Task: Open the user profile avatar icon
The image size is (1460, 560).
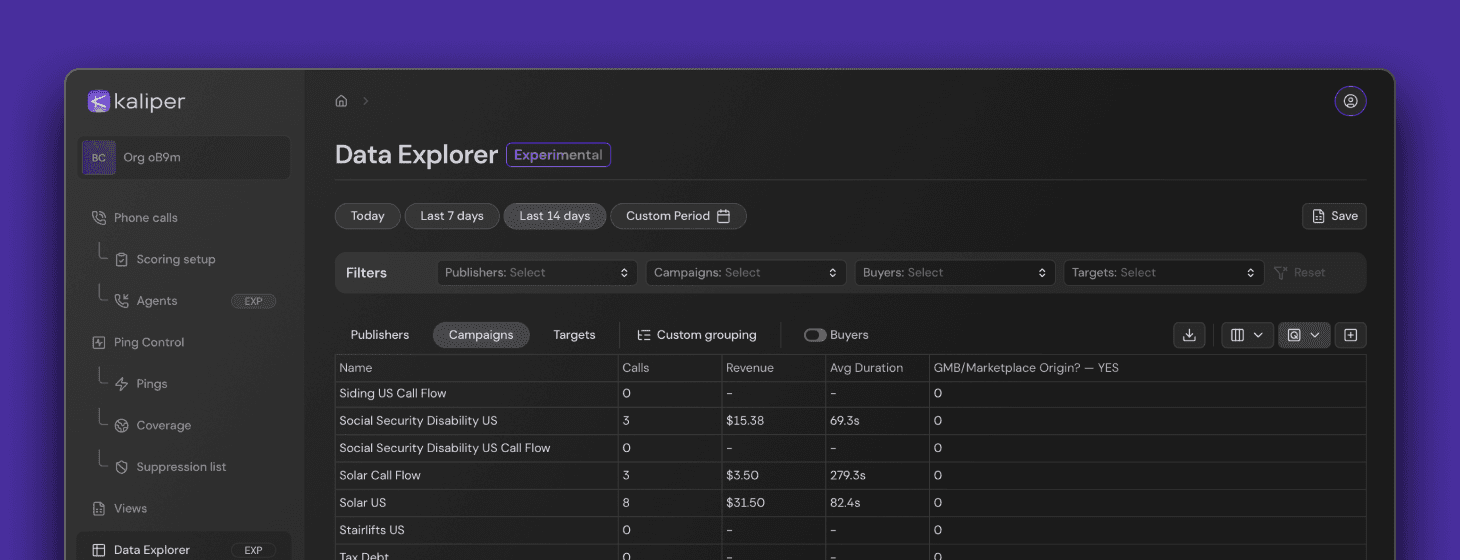Action: pos(1350,101)
